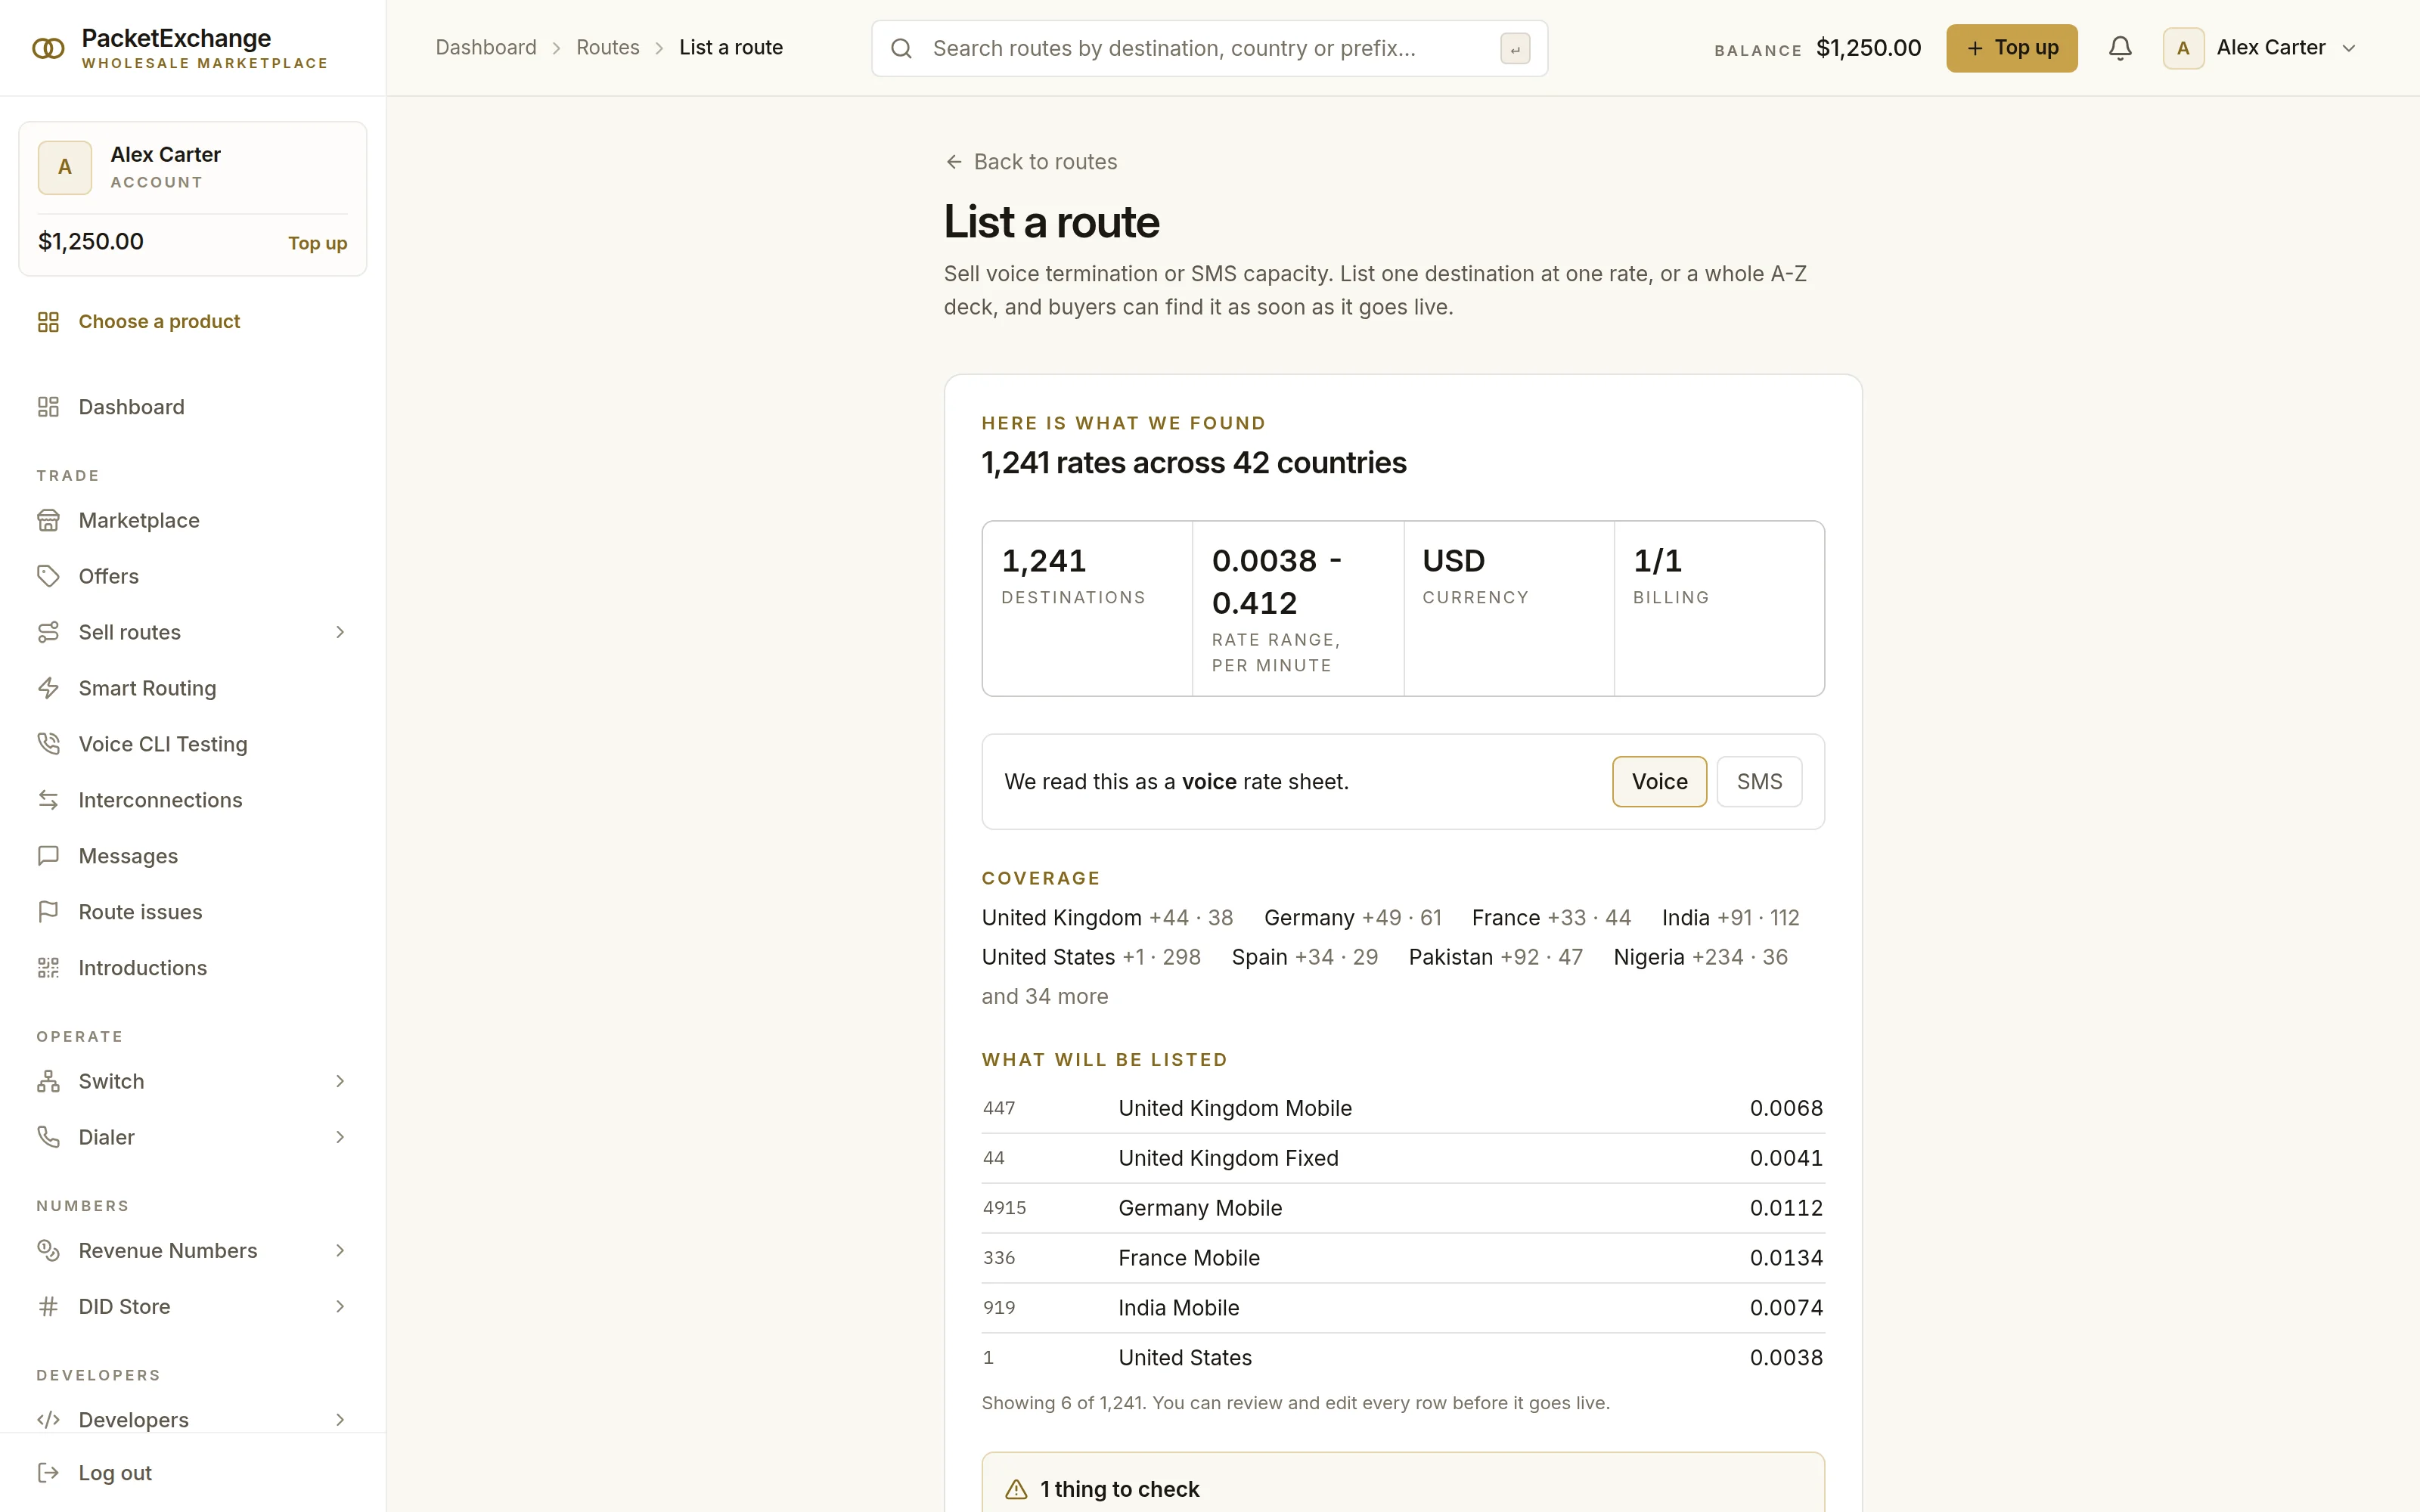The width and height of the screenshot is (2420, 1512).
Task: Click the Developers code icon
Action: point(48,1420)
